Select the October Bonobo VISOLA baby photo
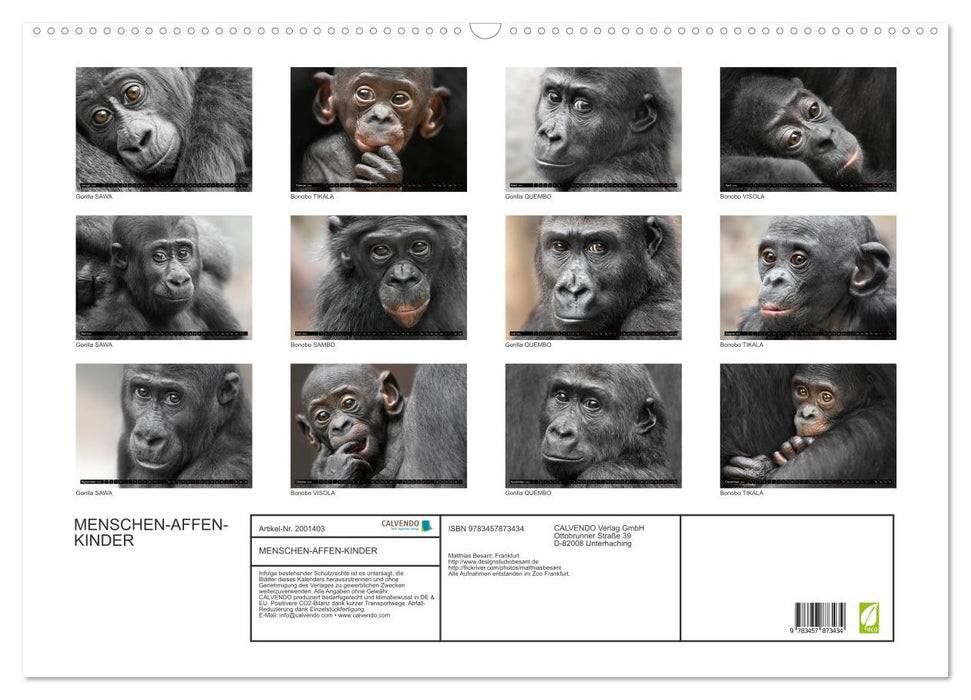Image resolution: width=971 pixels, height=700 pixels. click(x=378, y=425)
